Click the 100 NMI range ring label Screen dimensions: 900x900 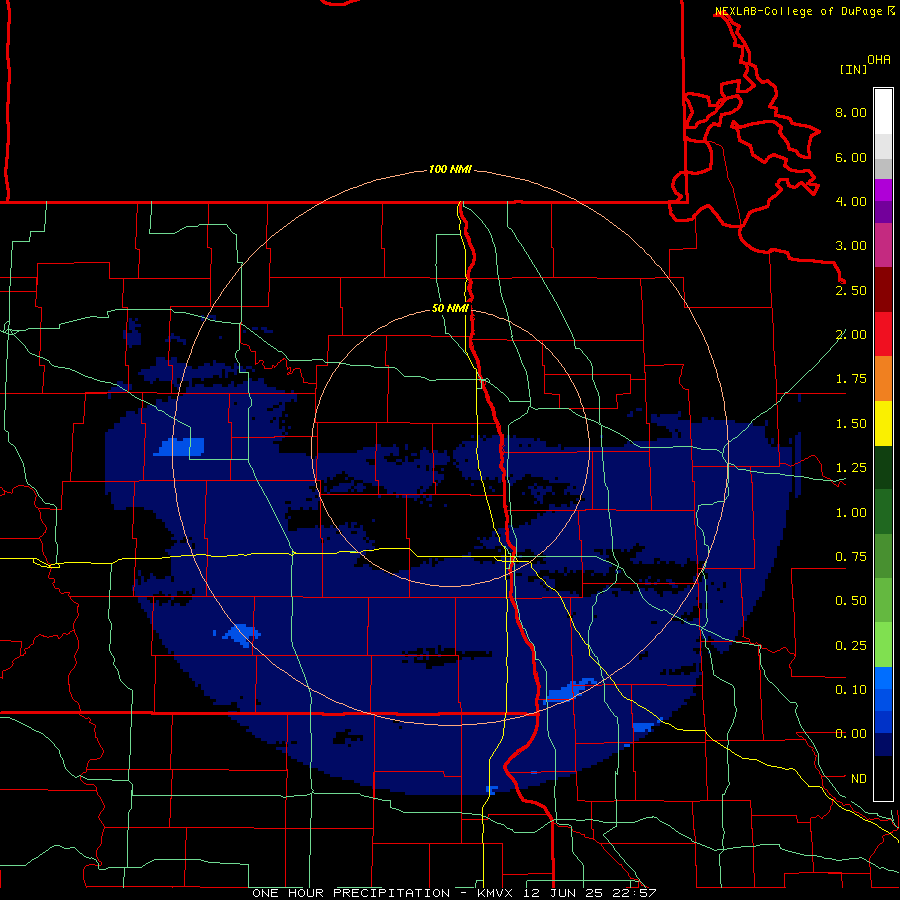450,169
